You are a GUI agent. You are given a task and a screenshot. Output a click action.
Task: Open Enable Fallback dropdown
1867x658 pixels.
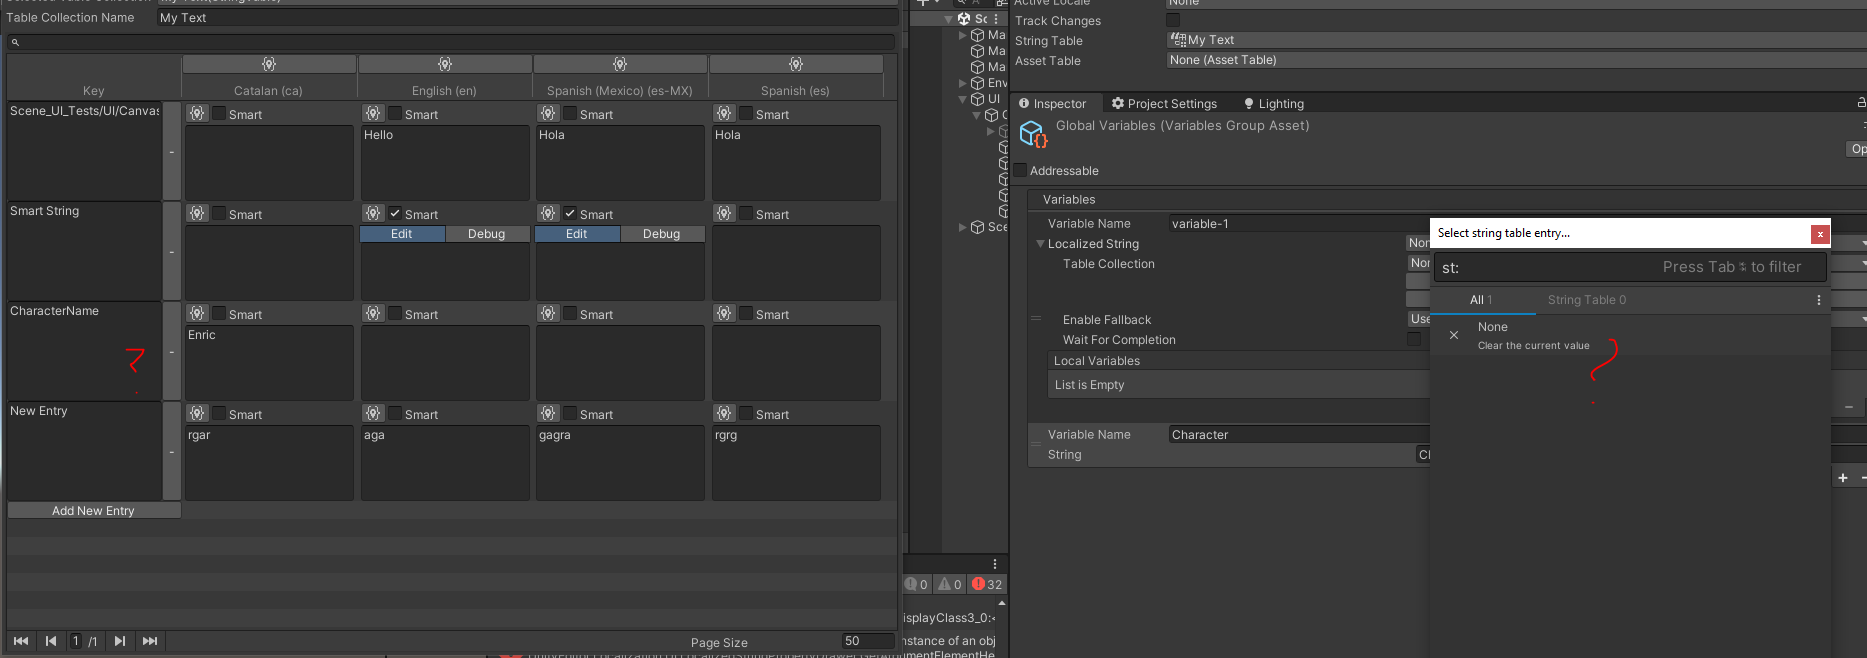1419,320
